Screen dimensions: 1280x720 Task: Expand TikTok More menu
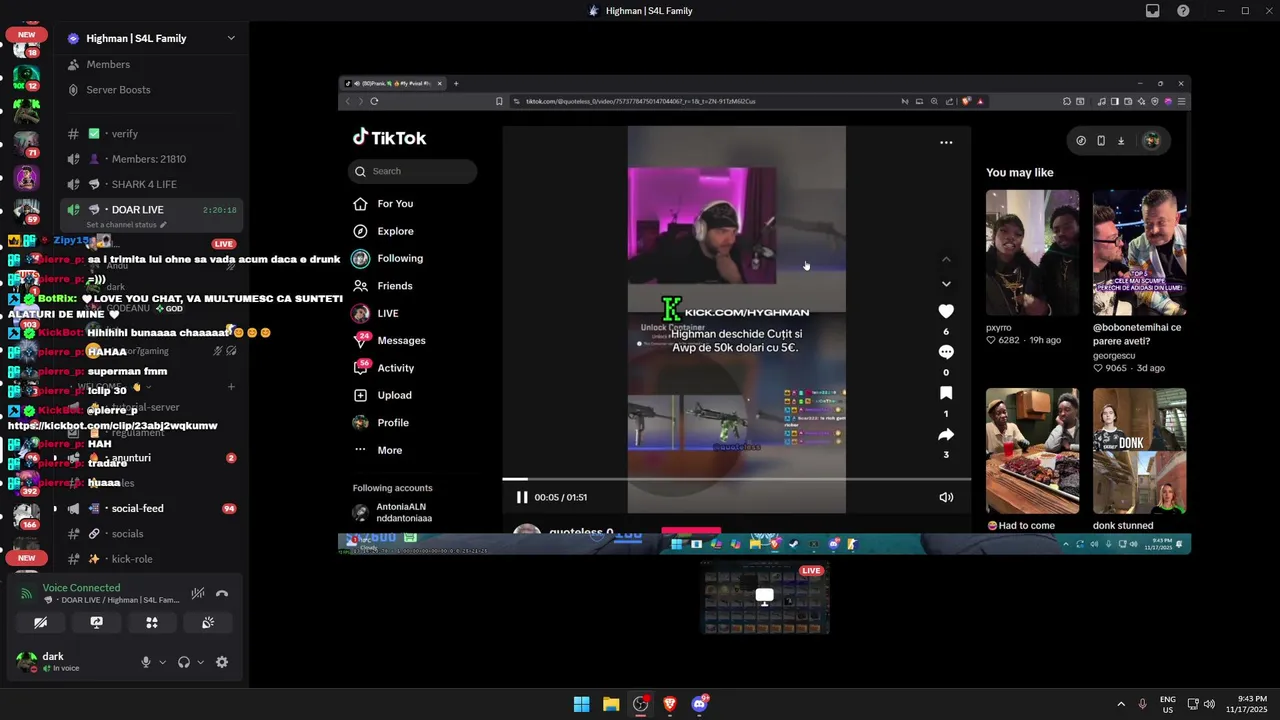click(x=389, y=450)
